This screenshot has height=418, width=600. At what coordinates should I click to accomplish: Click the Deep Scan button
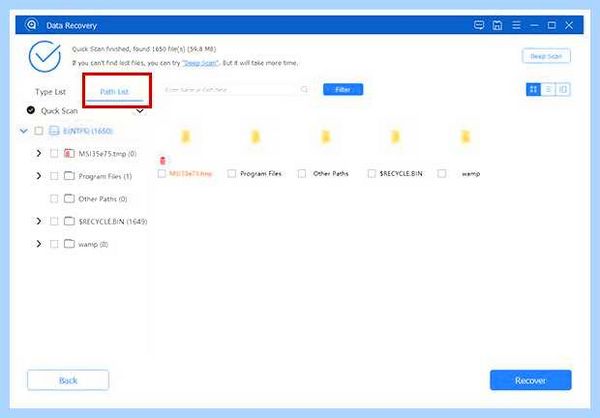546,56
